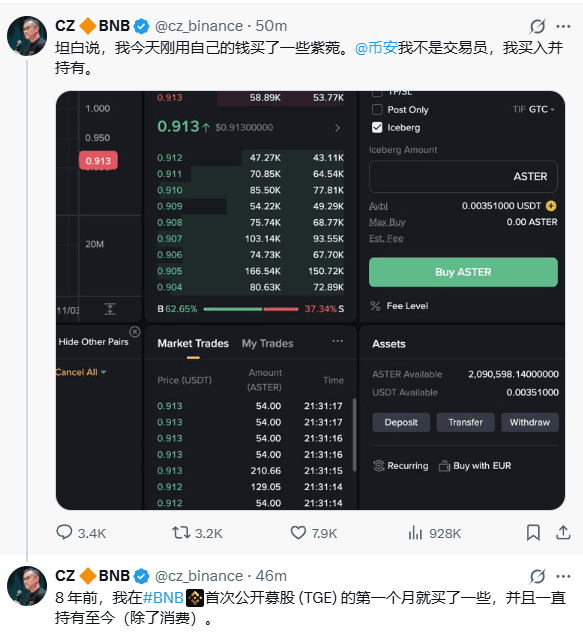Open more options on first tweet
The image size is (583, 641).
(x=563, y=27)
